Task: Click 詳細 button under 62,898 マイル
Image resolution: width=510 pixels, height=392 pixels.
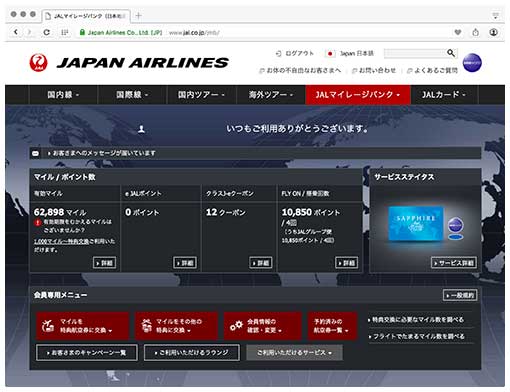Action: tap(105, 263)
